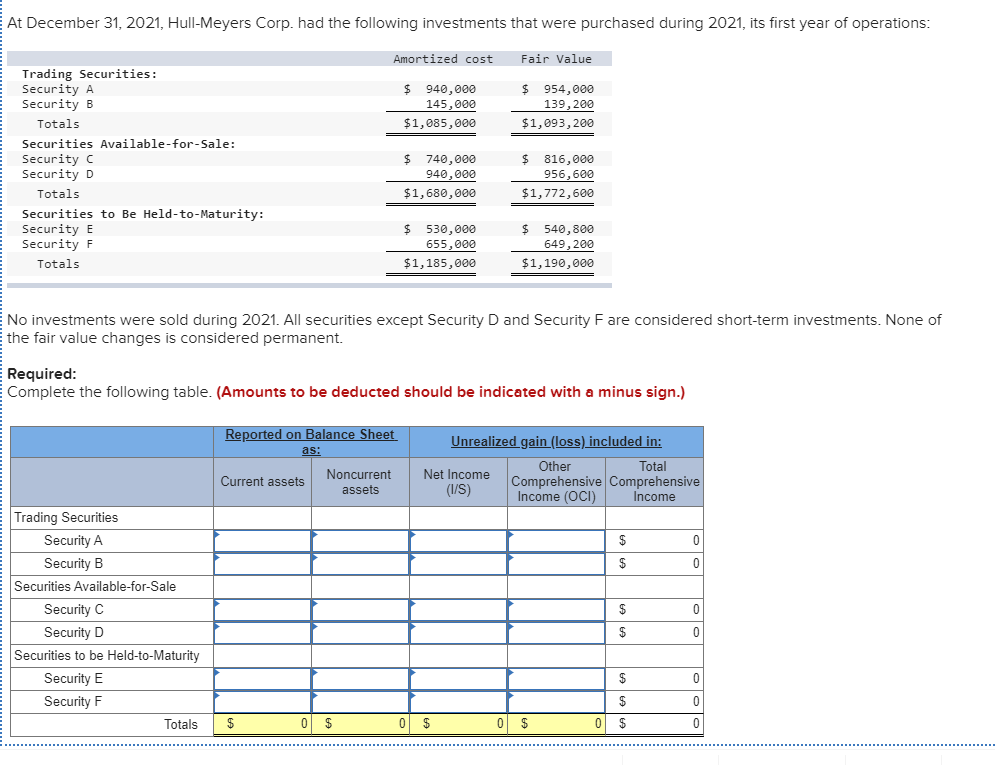The width and height of the screenshot is (995, 765).
Task: Click the 'Trading Securities' answer table row label
Action: click(x=66, y=518)
